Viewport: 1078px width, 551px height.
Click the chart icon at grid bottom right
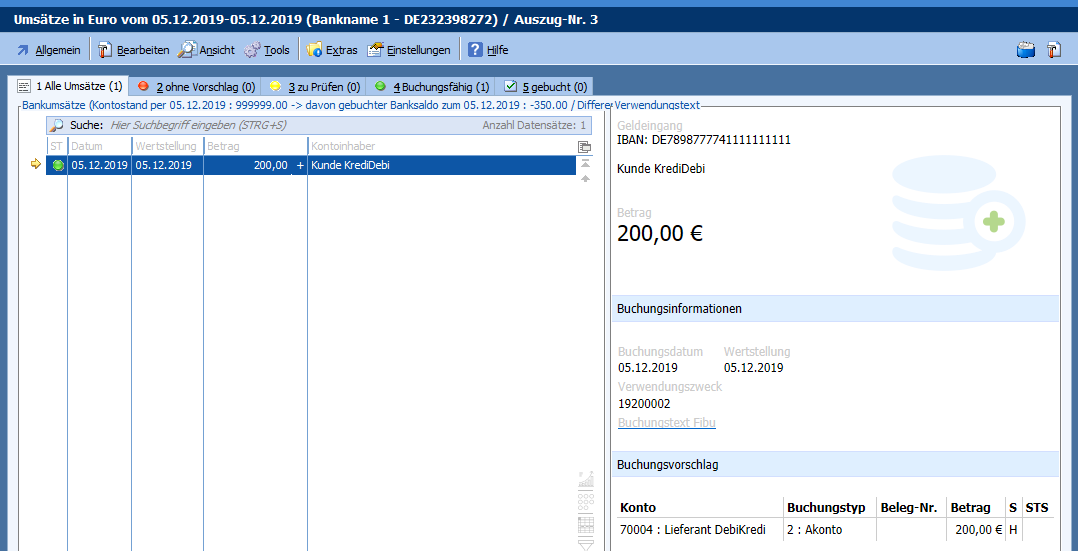[x=586, y=480]
